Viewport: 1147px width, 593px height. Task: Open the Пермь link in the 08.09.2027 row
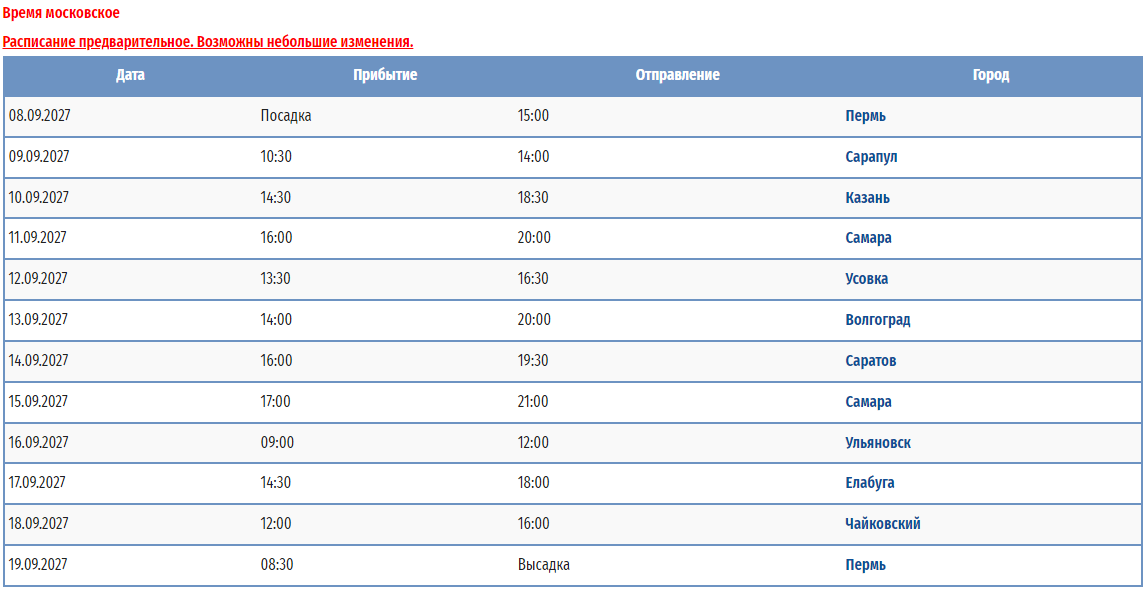pos(865,116)
